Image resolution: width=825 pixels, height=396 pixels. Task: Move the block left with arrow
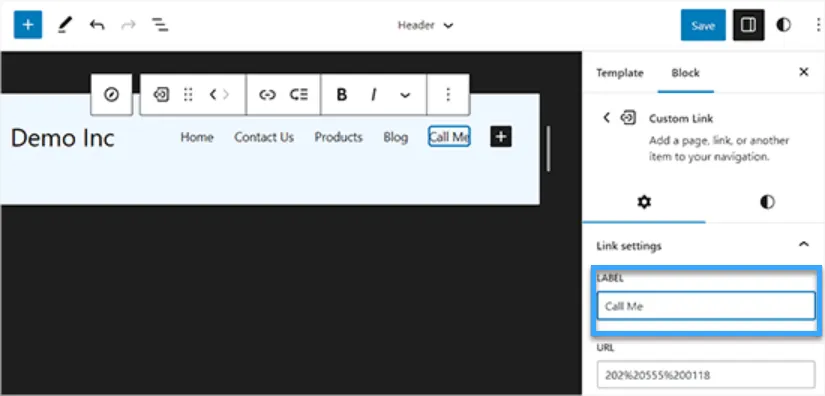(x=212, y=95)
